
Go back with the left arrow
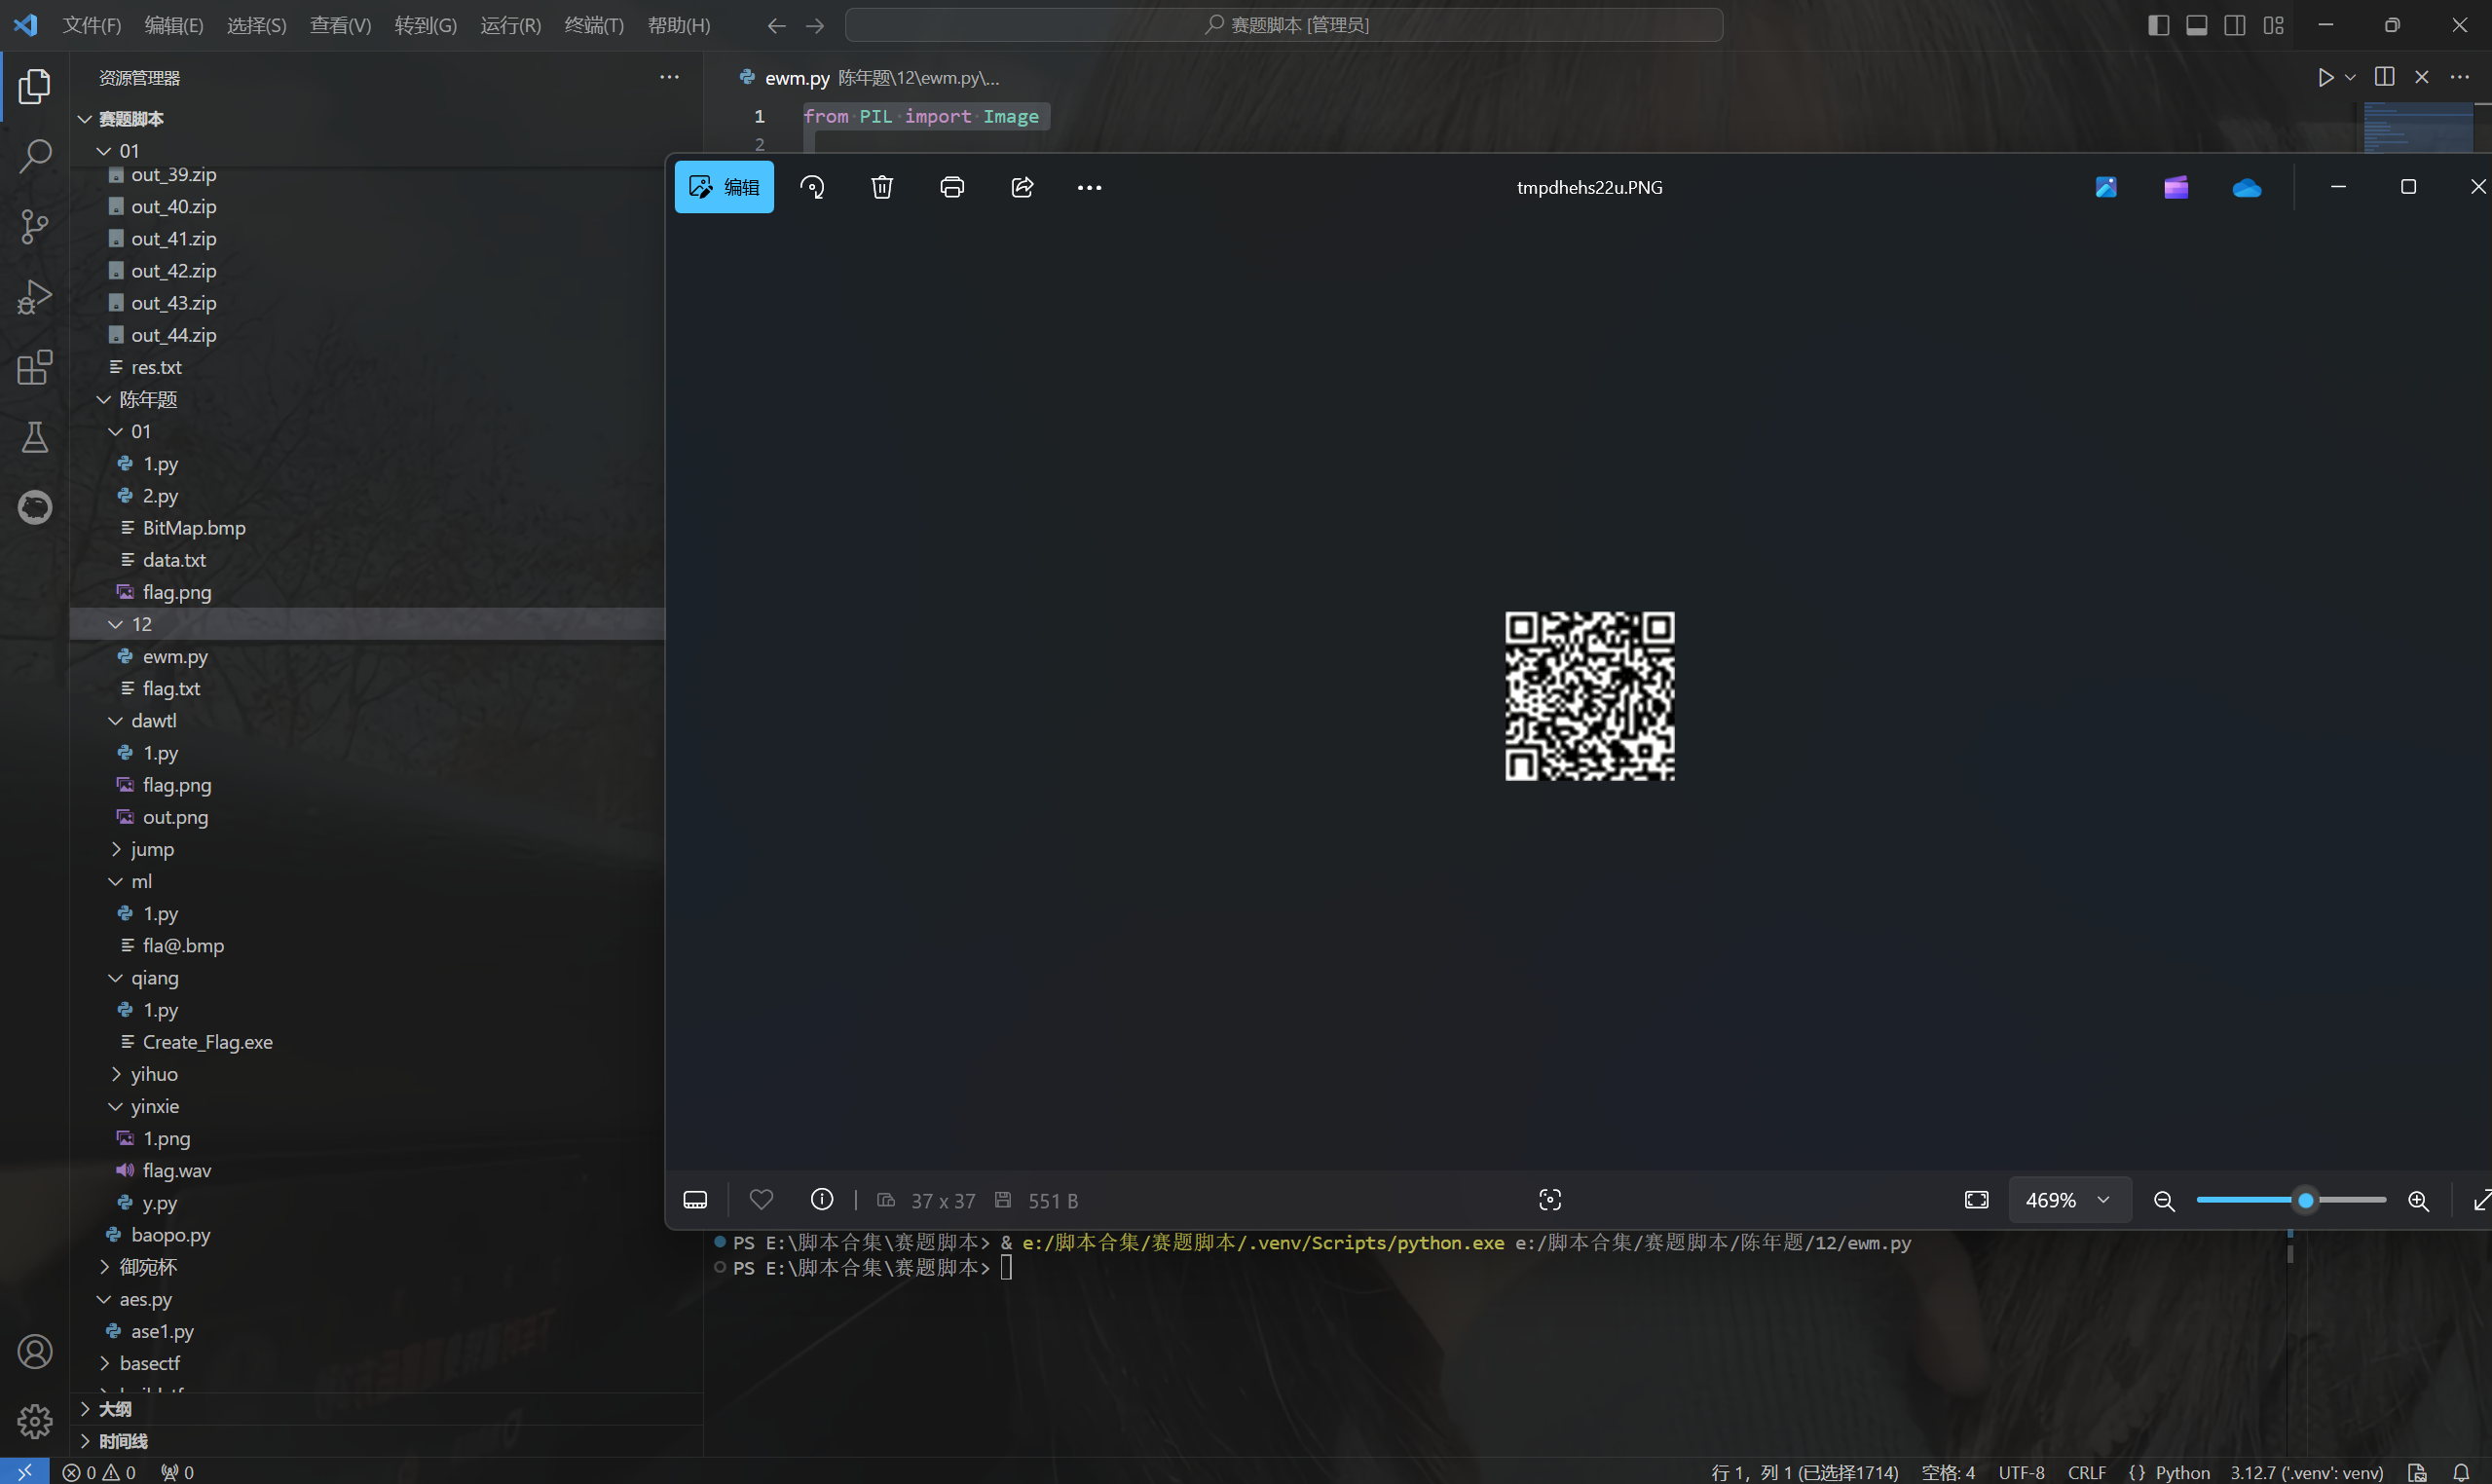coord(776,25)
